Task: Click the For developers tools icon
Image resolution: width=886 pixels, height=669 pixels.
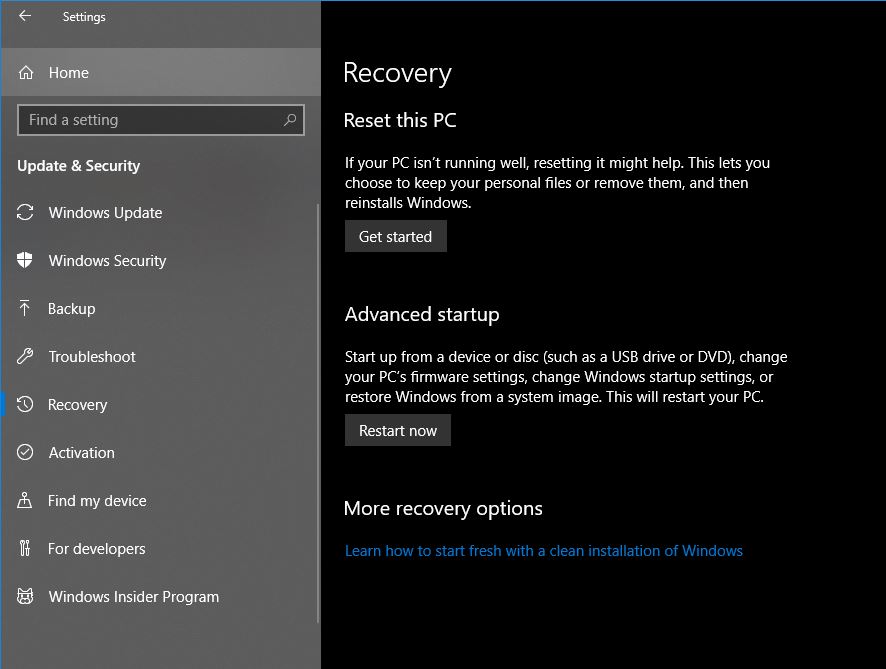Action: (x=25, y=548)
